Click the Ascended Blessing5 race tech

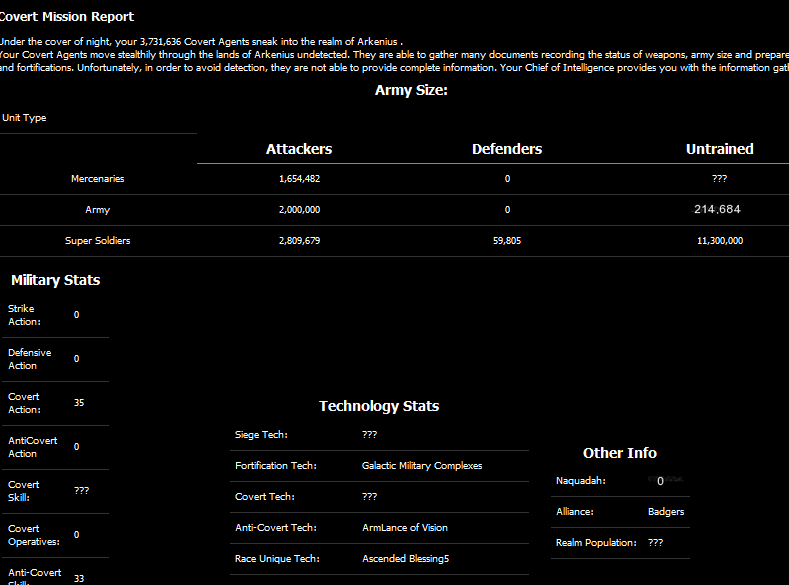406,559
